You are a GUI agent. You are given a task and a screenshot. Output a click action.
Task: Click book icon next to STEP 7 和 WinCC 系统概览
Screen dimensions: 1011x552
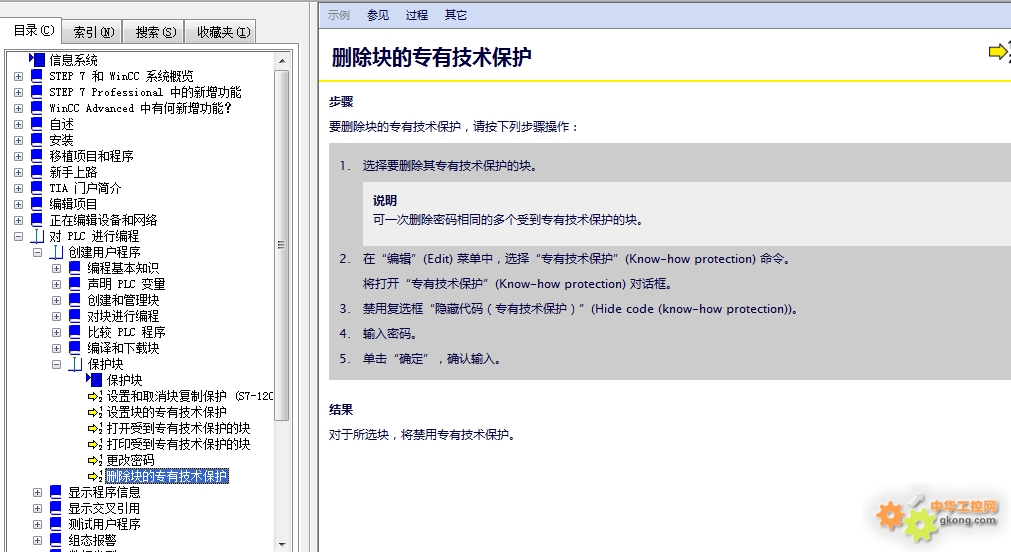point(37,75)
